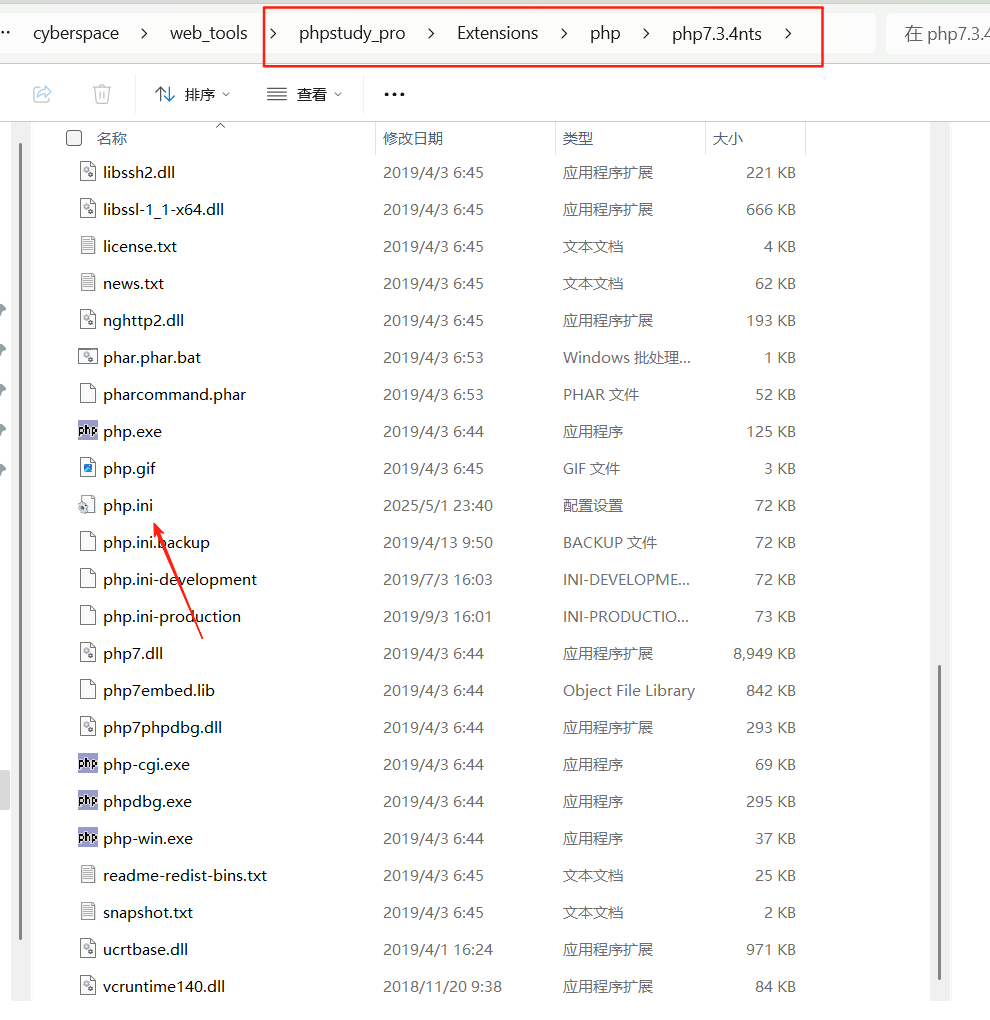Click the libssl-1_1-x64.dll file icon
This screenshot has width=990, height=1020.
88,209
